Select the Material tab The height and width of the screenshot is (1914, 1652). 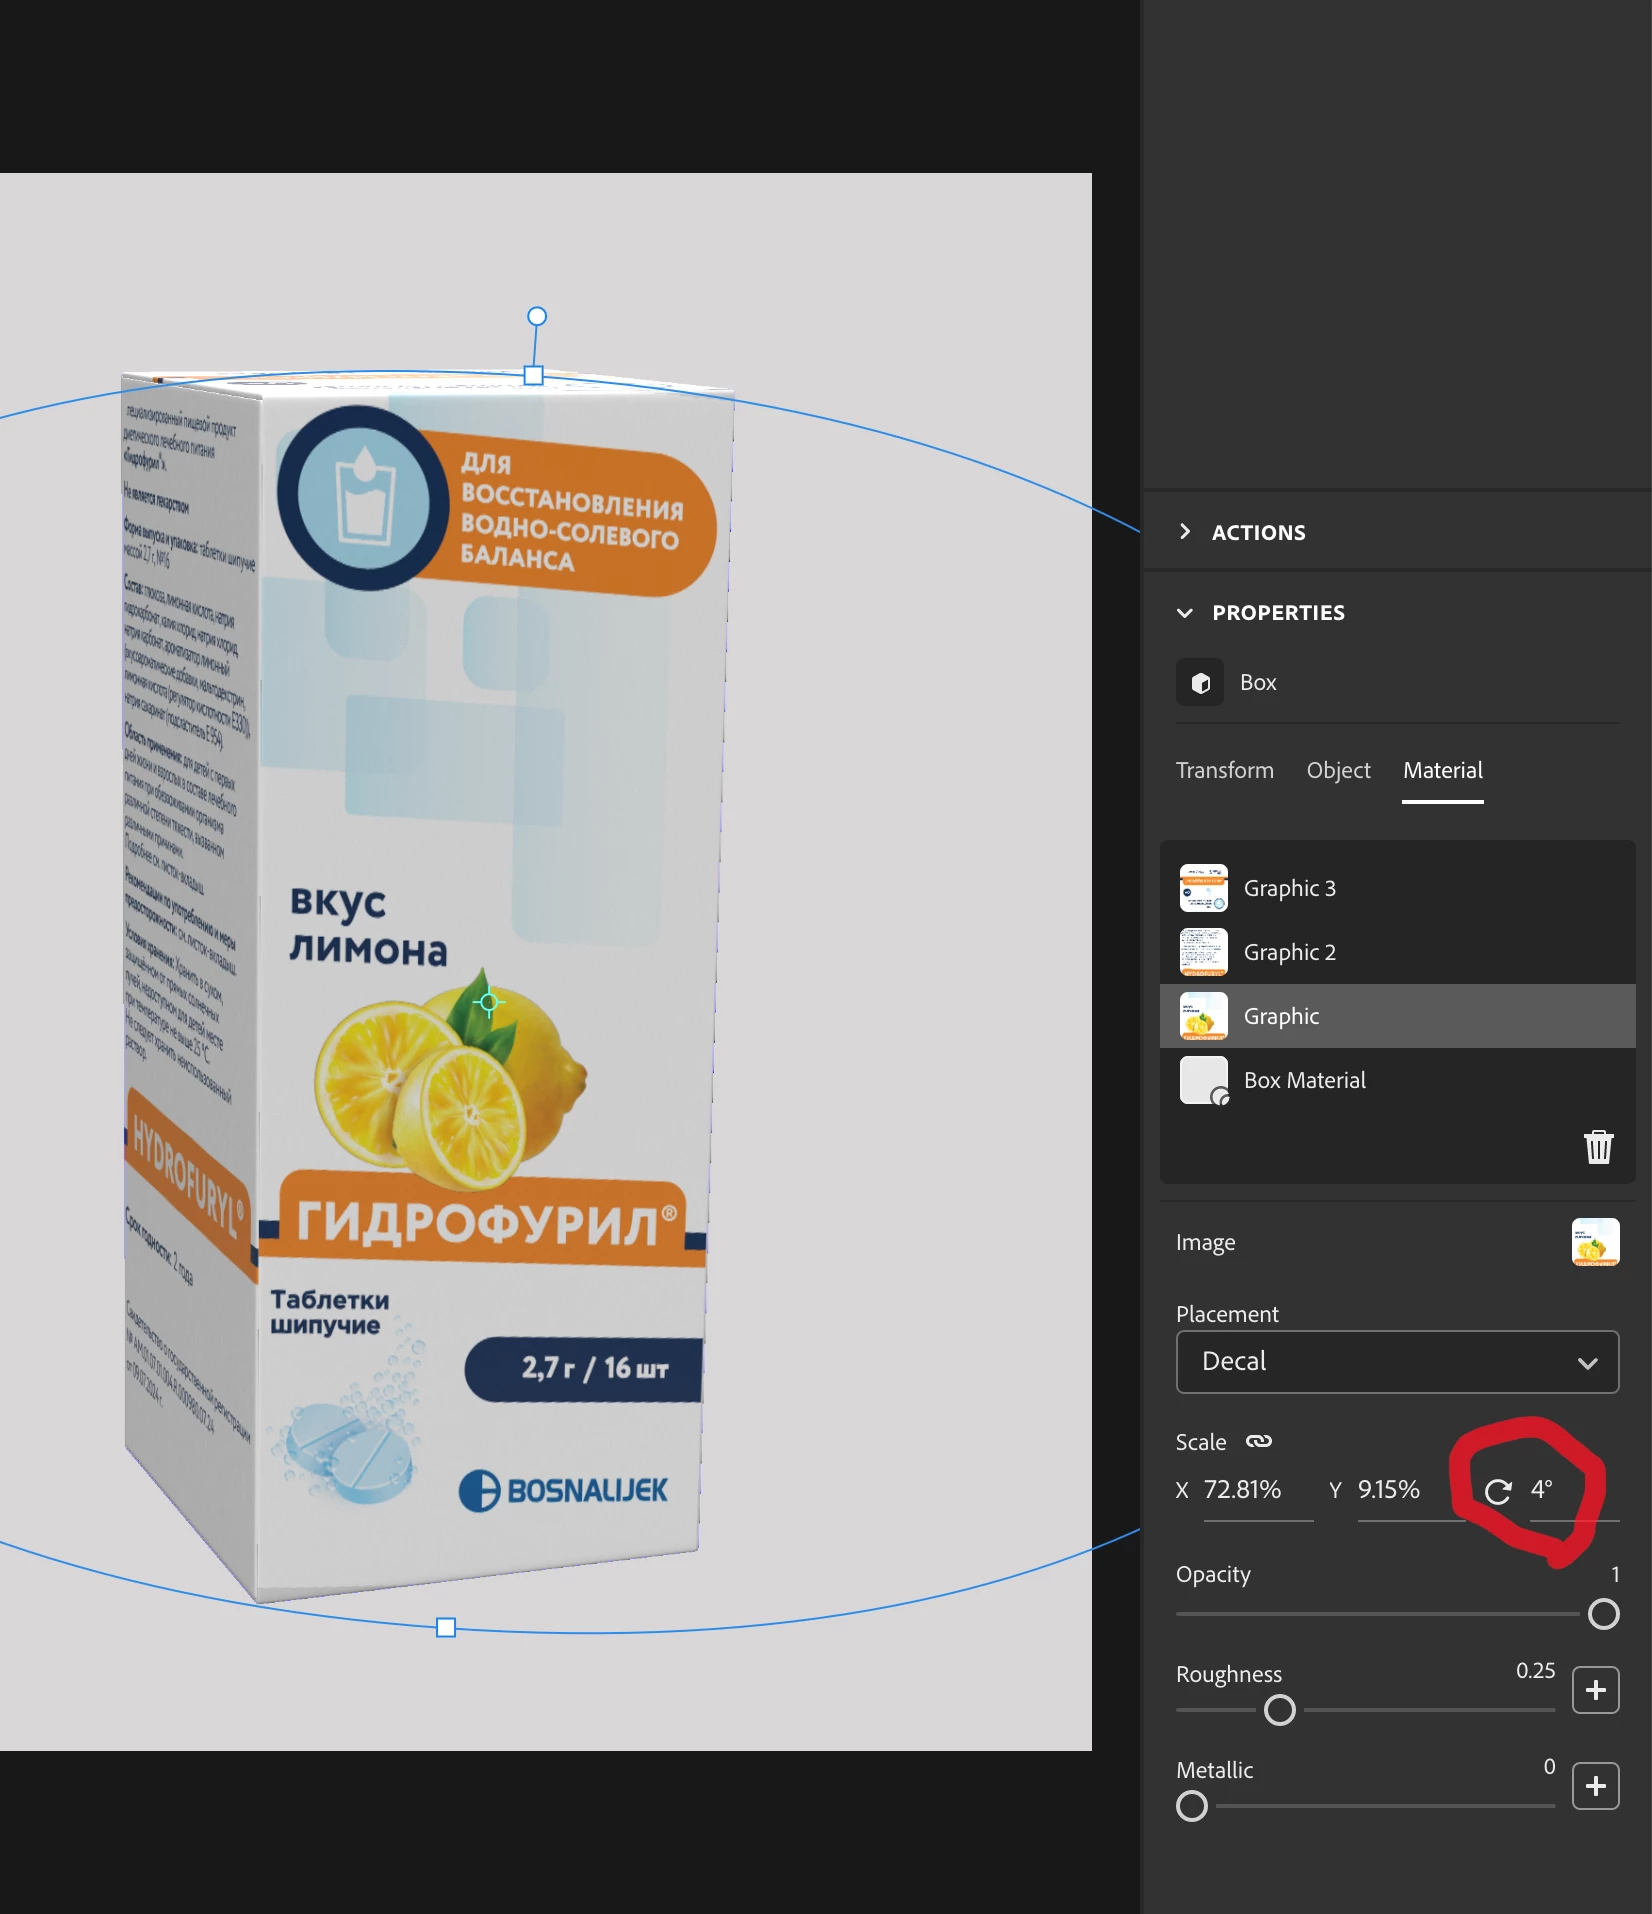(1442, 770)
